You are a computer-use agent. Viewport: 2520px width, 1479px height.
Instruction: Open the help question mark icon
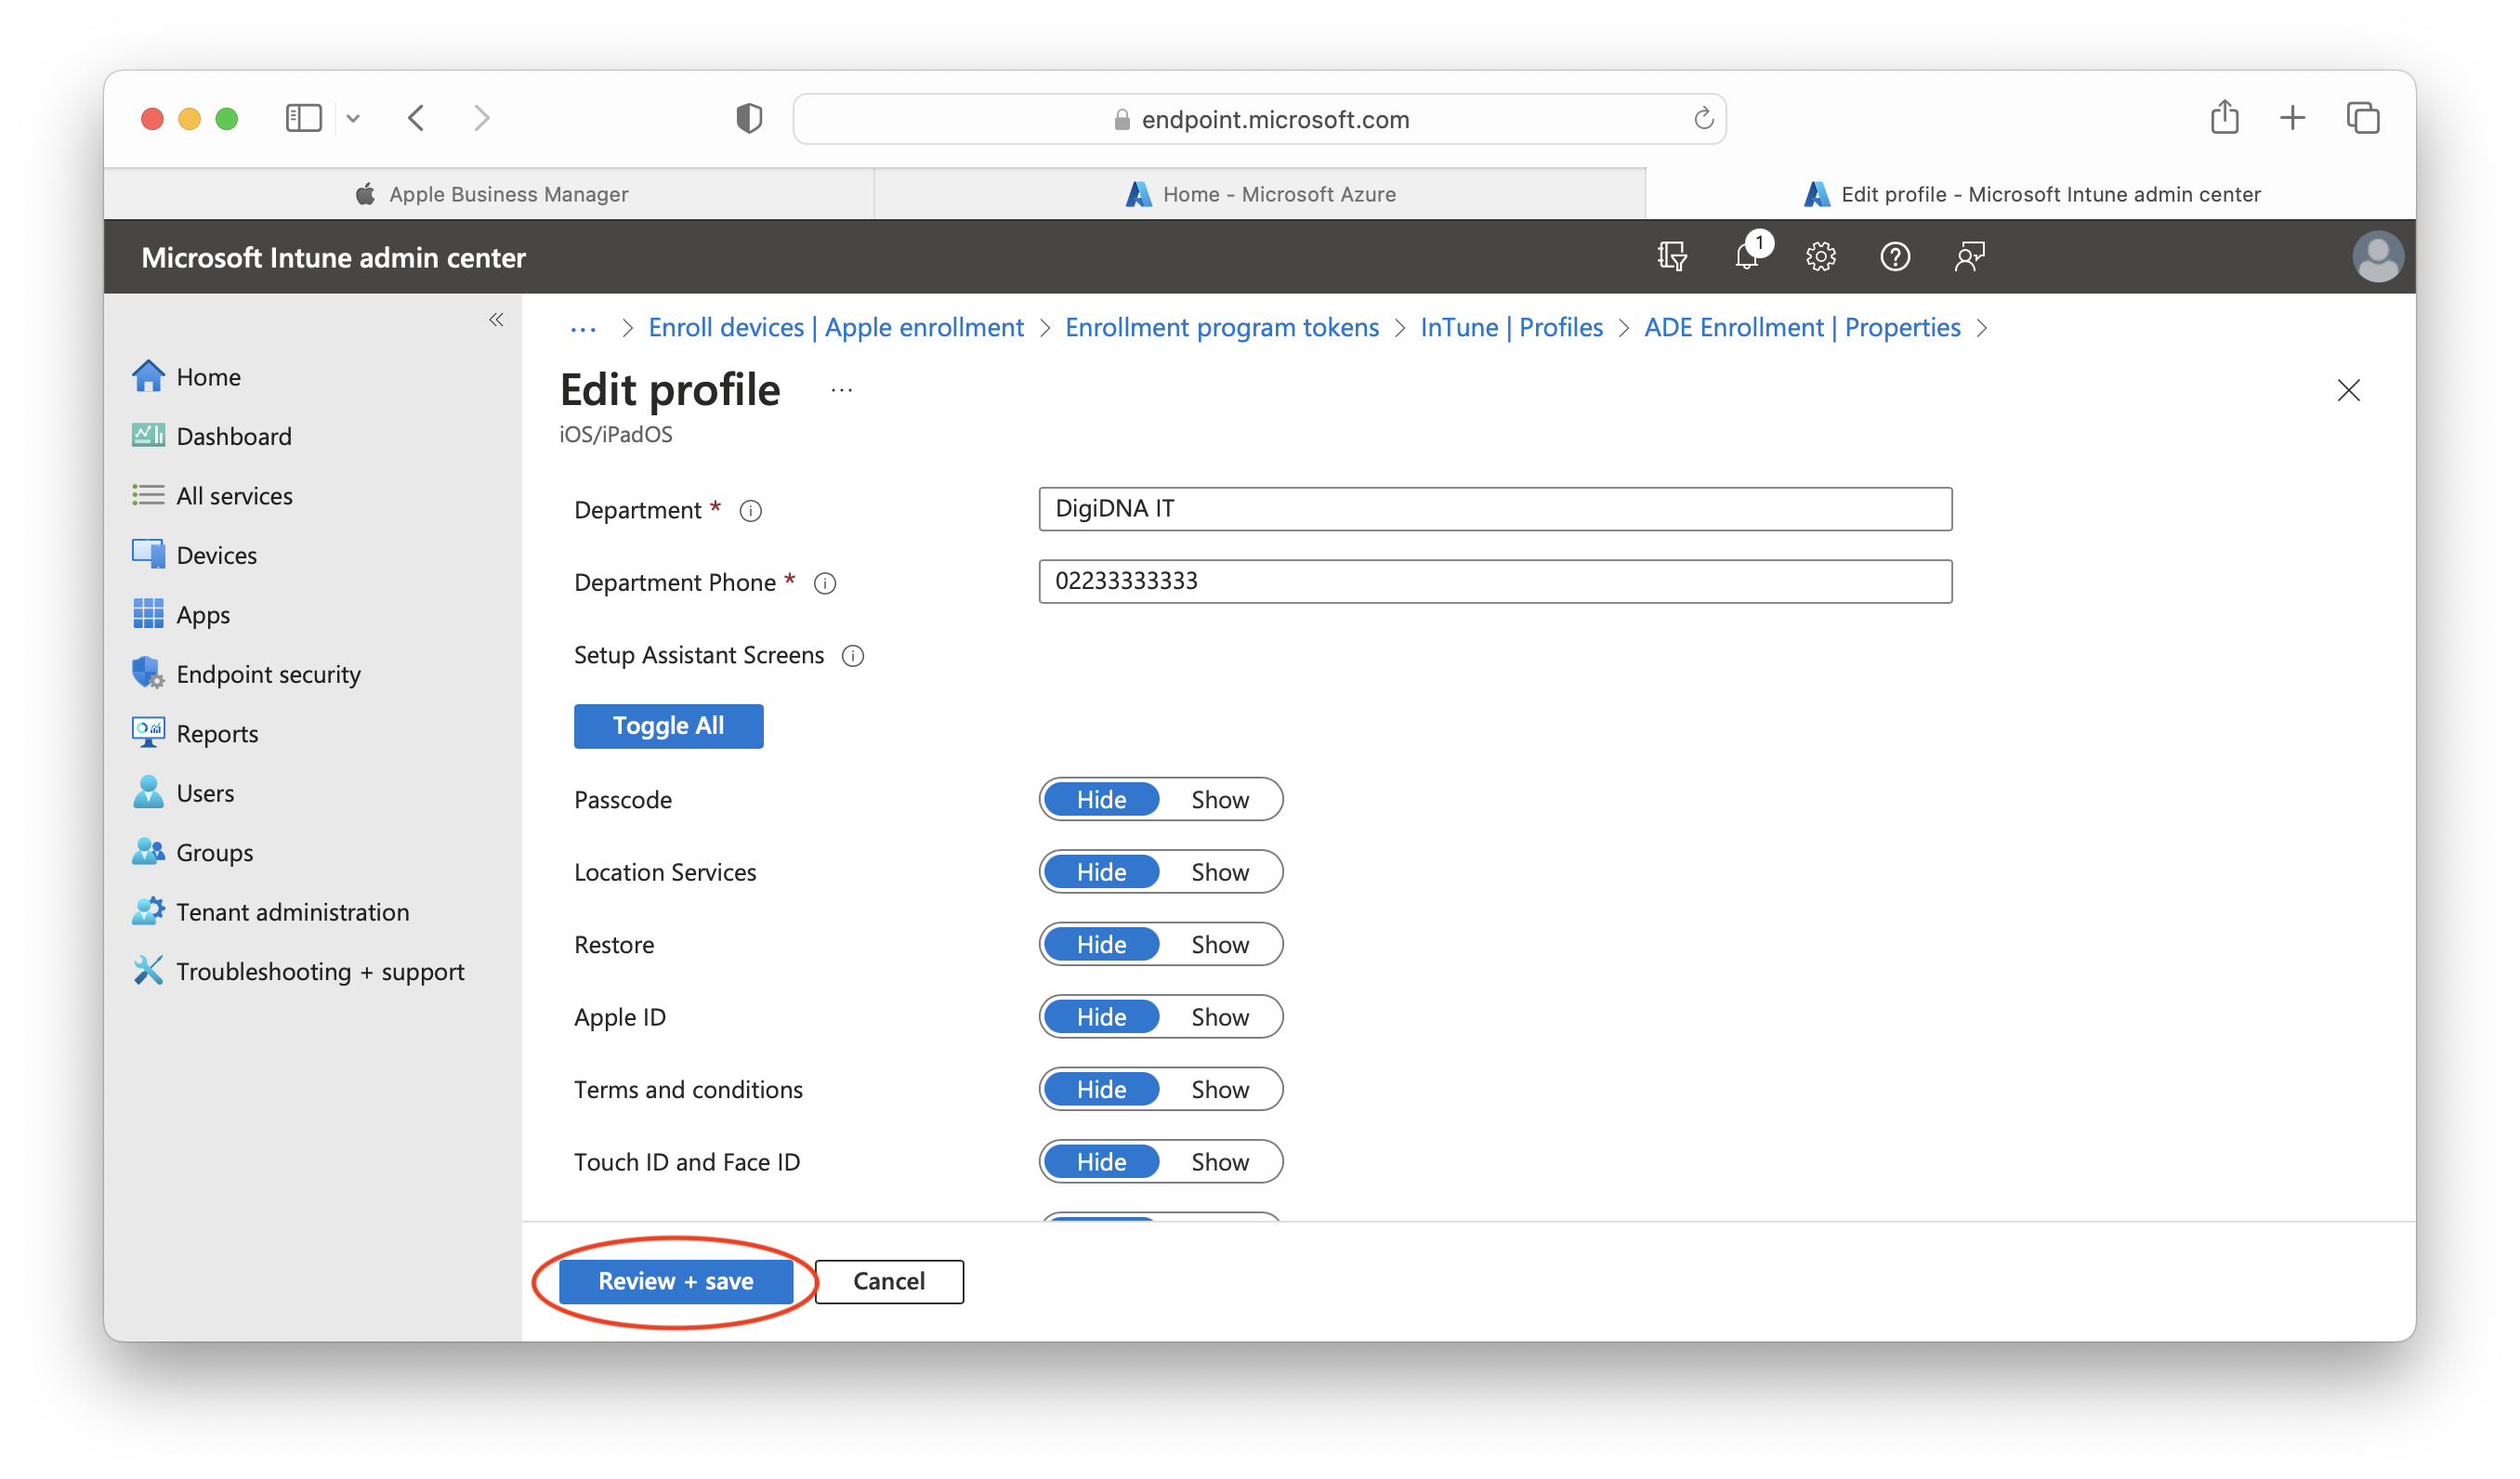pyautogui.click(x=1894, y=256)
